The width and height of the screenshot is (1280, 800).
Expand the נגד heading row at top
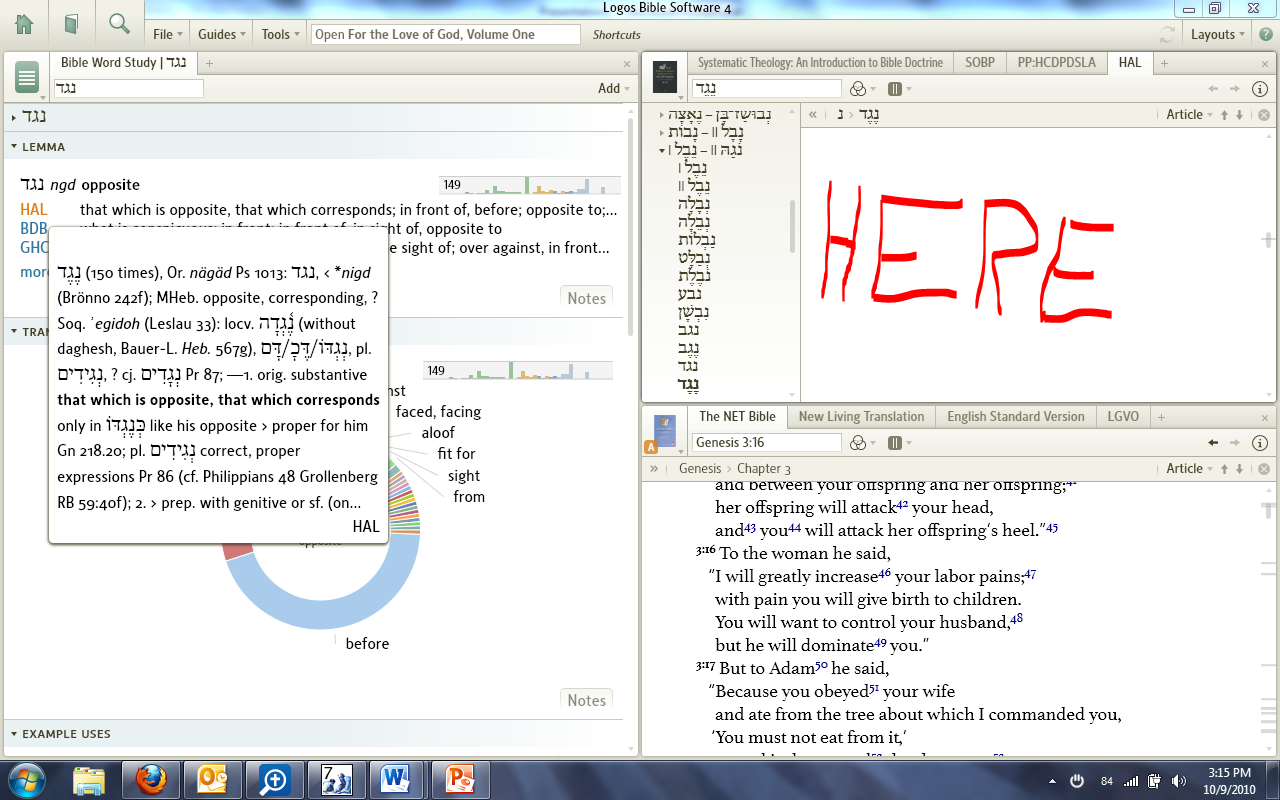coord(14,118)
